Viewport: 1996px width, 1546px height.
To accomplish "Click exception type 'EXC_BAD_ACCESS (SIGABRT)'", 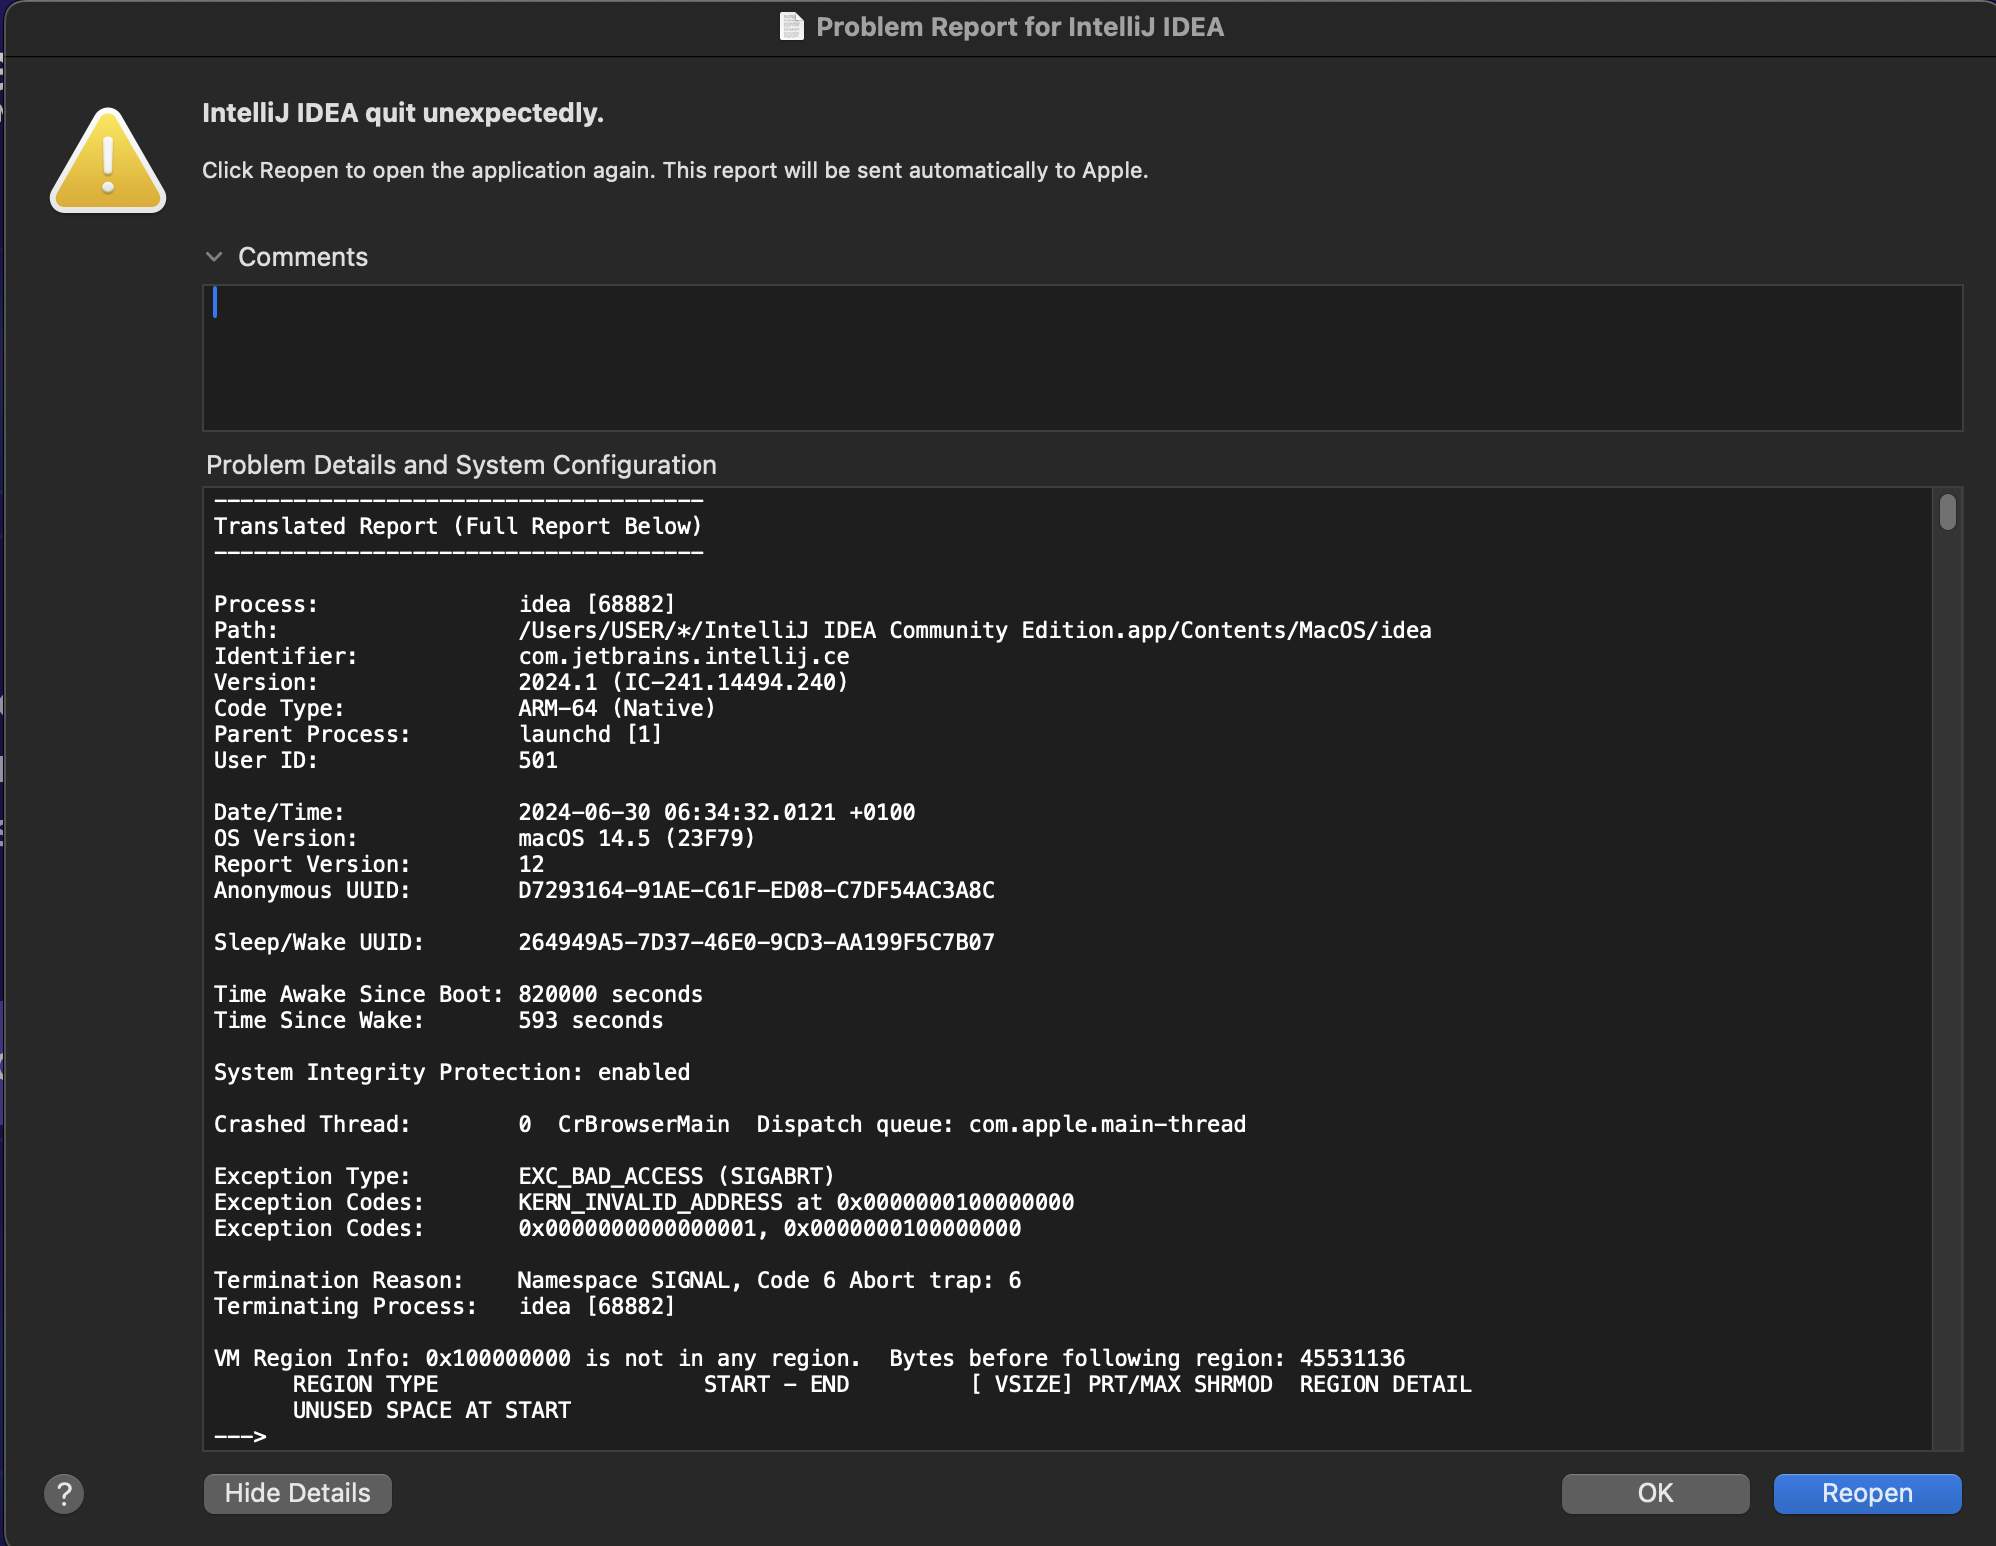I will coord(676,1176).
